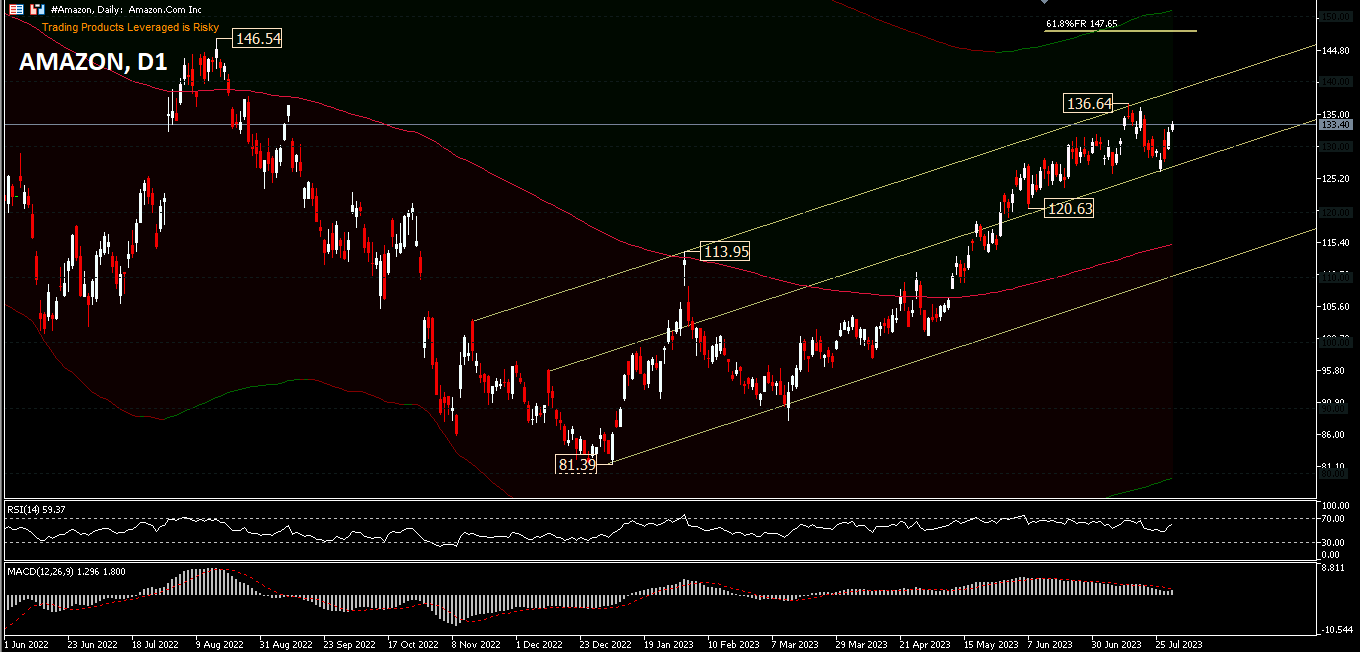The height and width of the screenshot is (652, 1360).
Task: Click the 86.00 level on price axis
Action: tap(1332, 434)
